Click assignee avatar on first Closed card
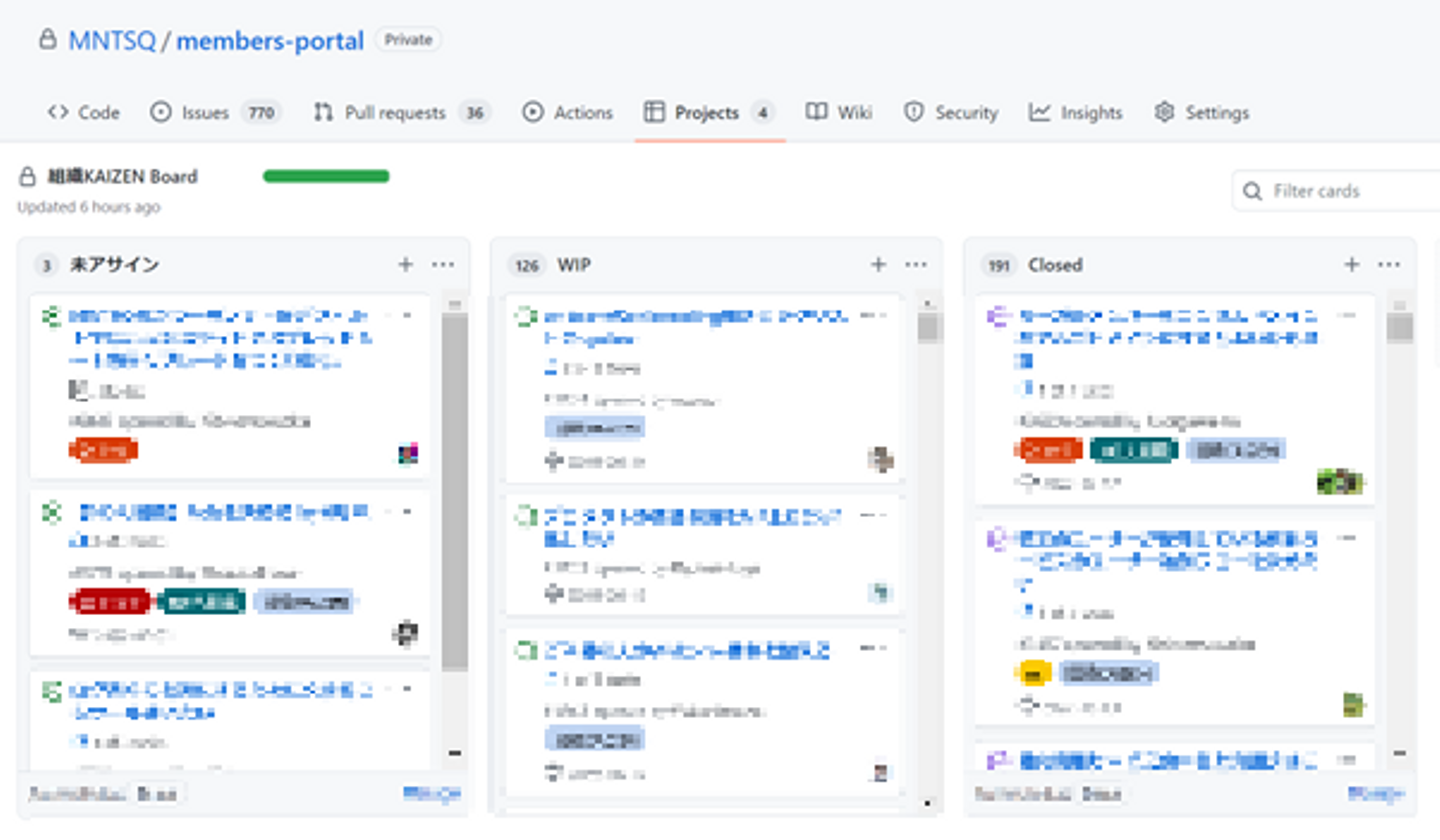Screen dimensions: 1440x840 click(1341, 481)
